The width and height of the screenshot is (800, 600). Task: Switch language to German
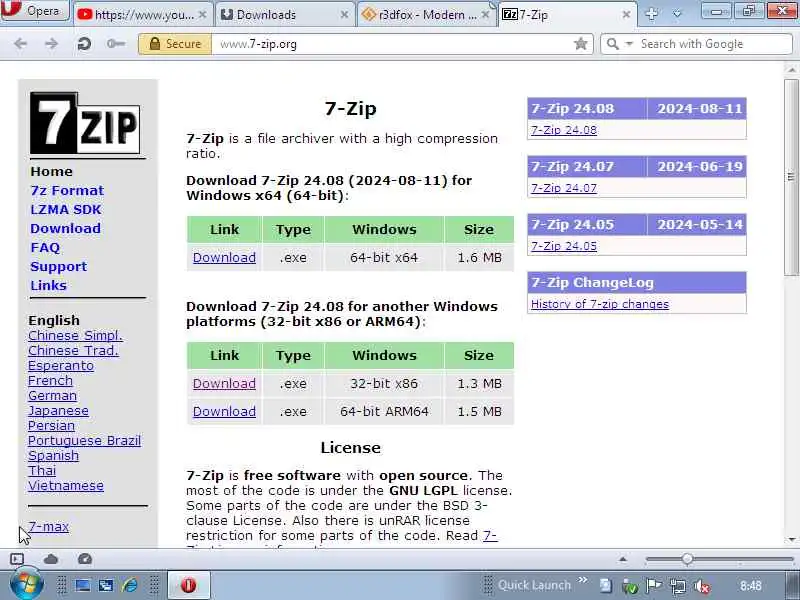[53, 395]
